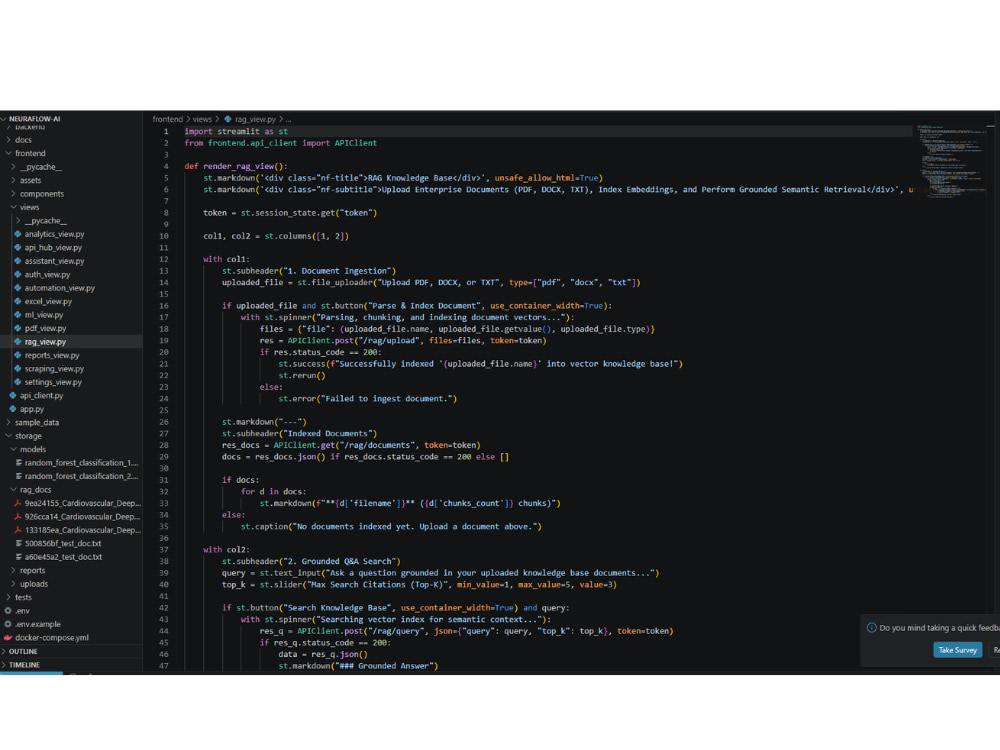Click the text file icon beside 500856bf_test_doc.txt
Viewport: 1000px width, 750px height.
pyautogui.click(x=18, y=543)
